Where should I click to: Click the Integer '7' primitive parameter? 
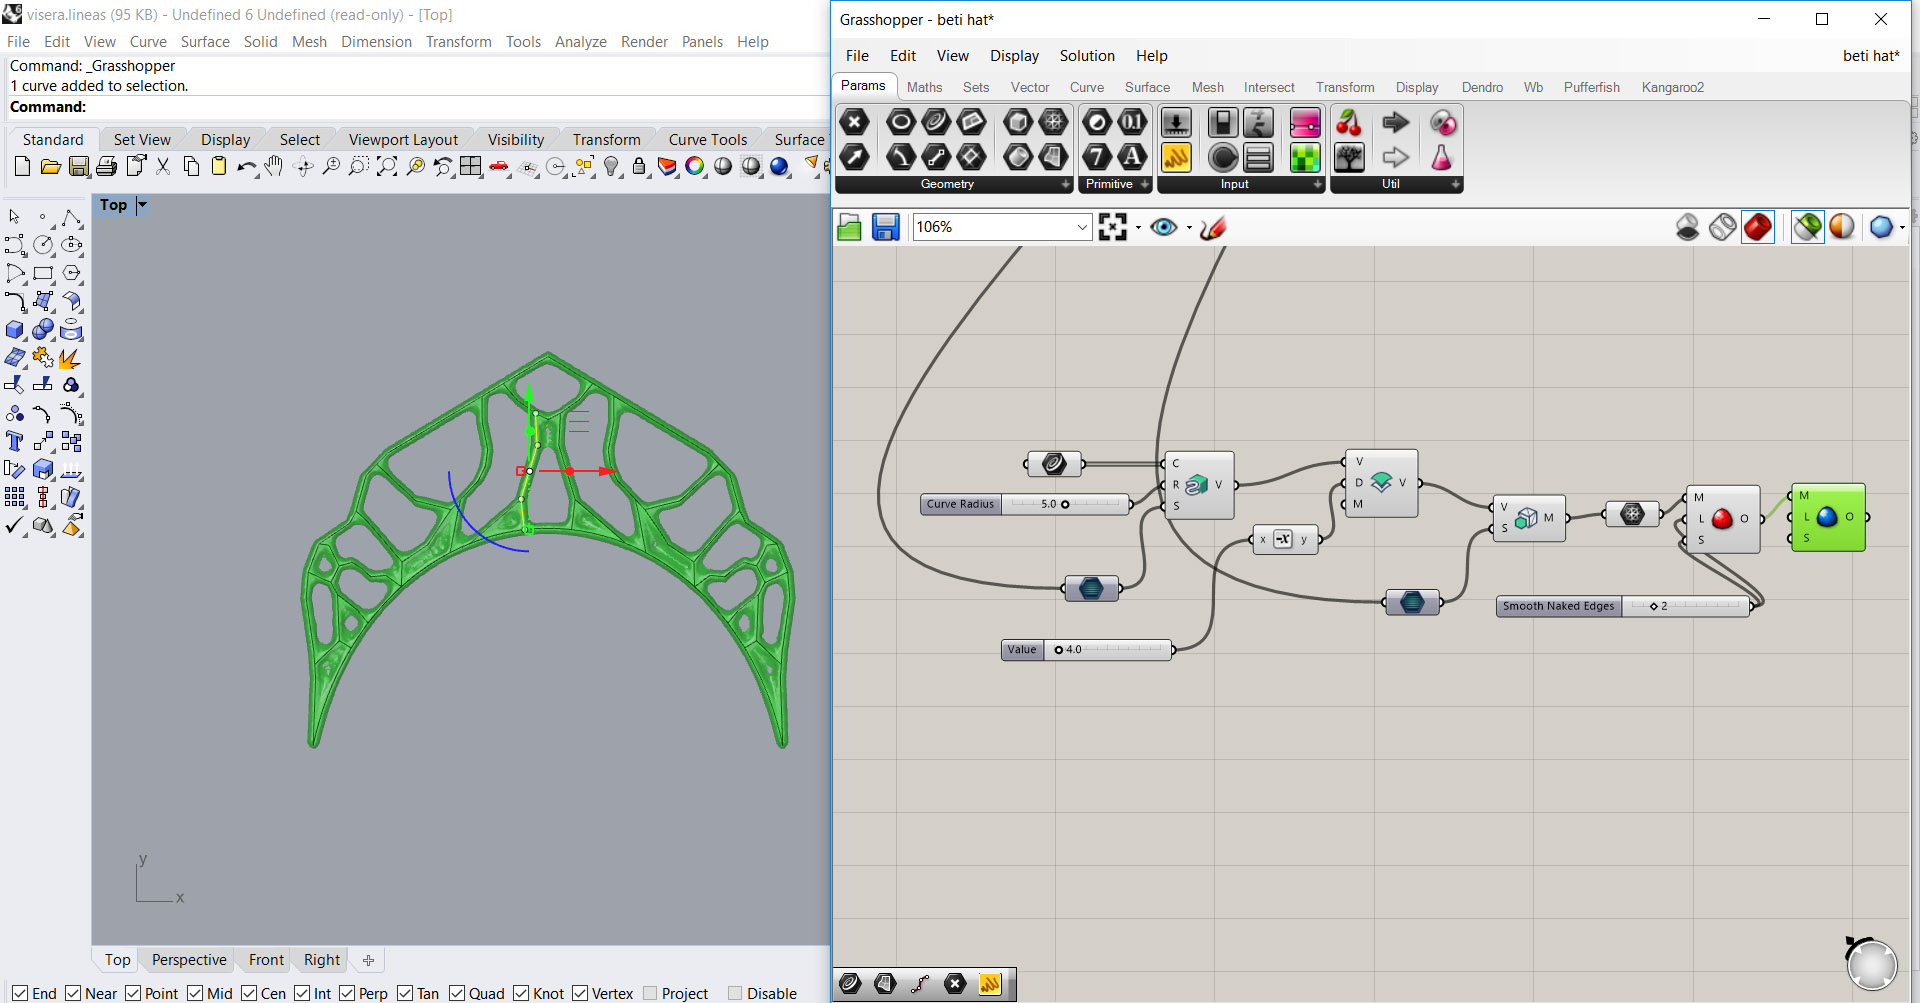pyautogui.click(x=1097, y=157)
